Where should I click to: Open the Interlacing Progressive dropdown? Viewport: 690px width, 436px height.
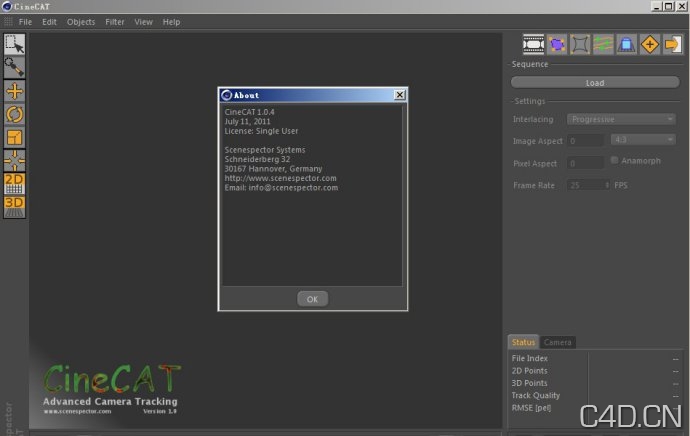621,119
